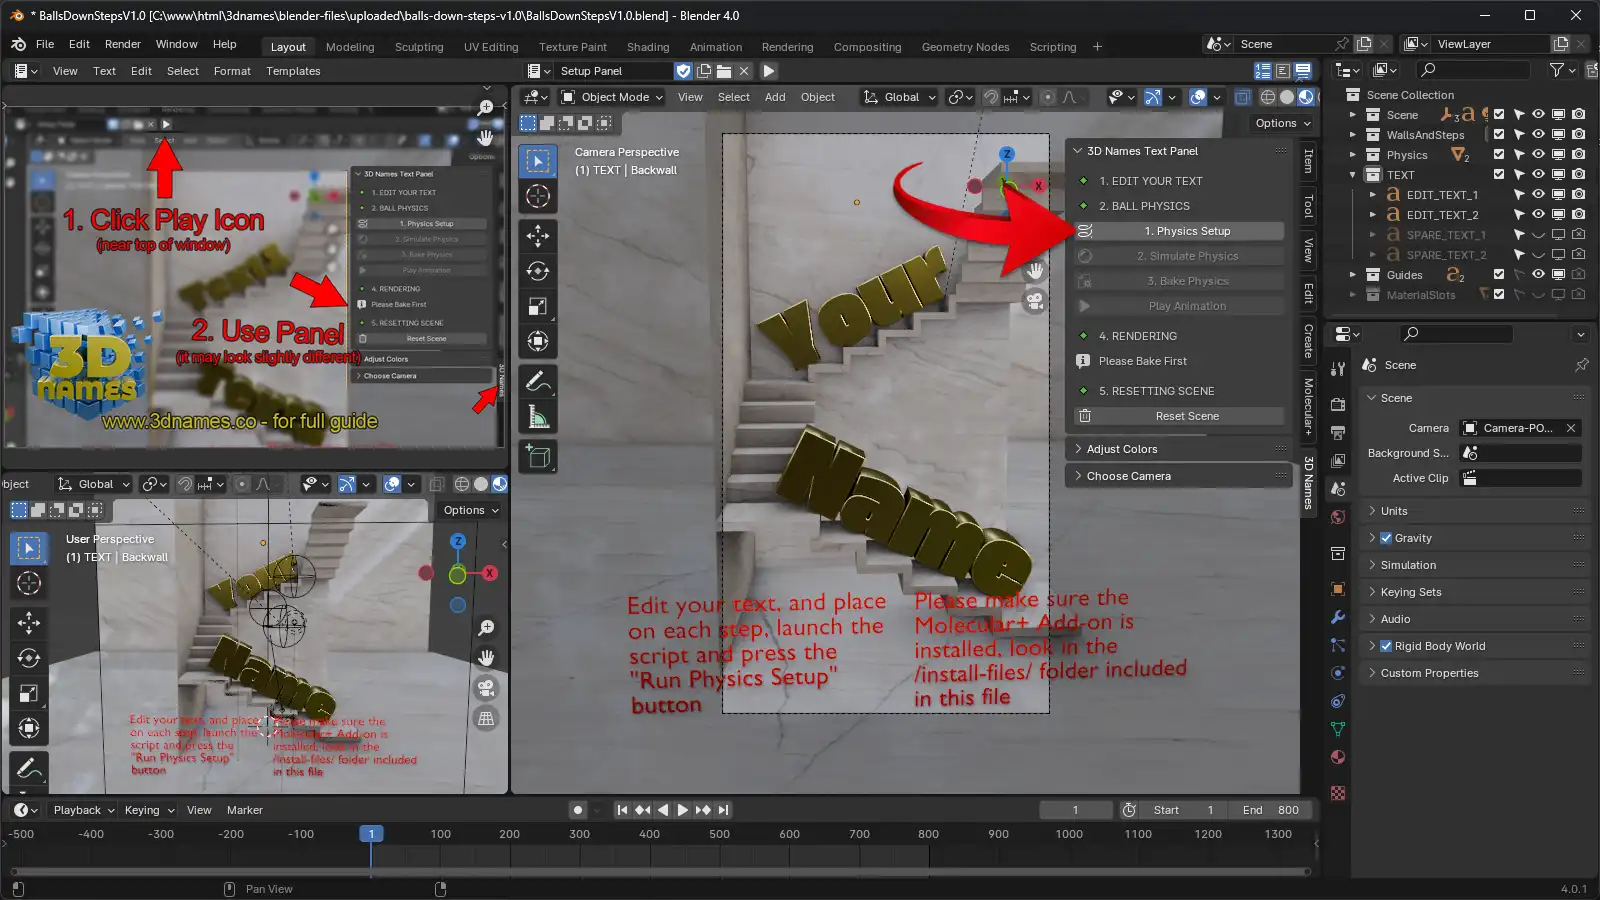Open the main viewport Options dropdown
Image resolution: width=1600 pixels, height=900 pixels.
tap(1283, 123)
